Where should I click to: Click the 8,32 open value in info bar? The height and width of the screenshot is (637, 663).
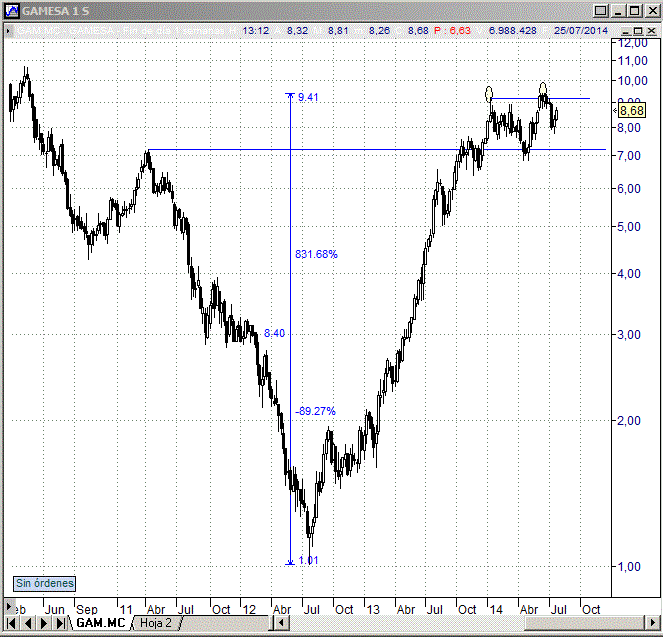pos(297,30)
